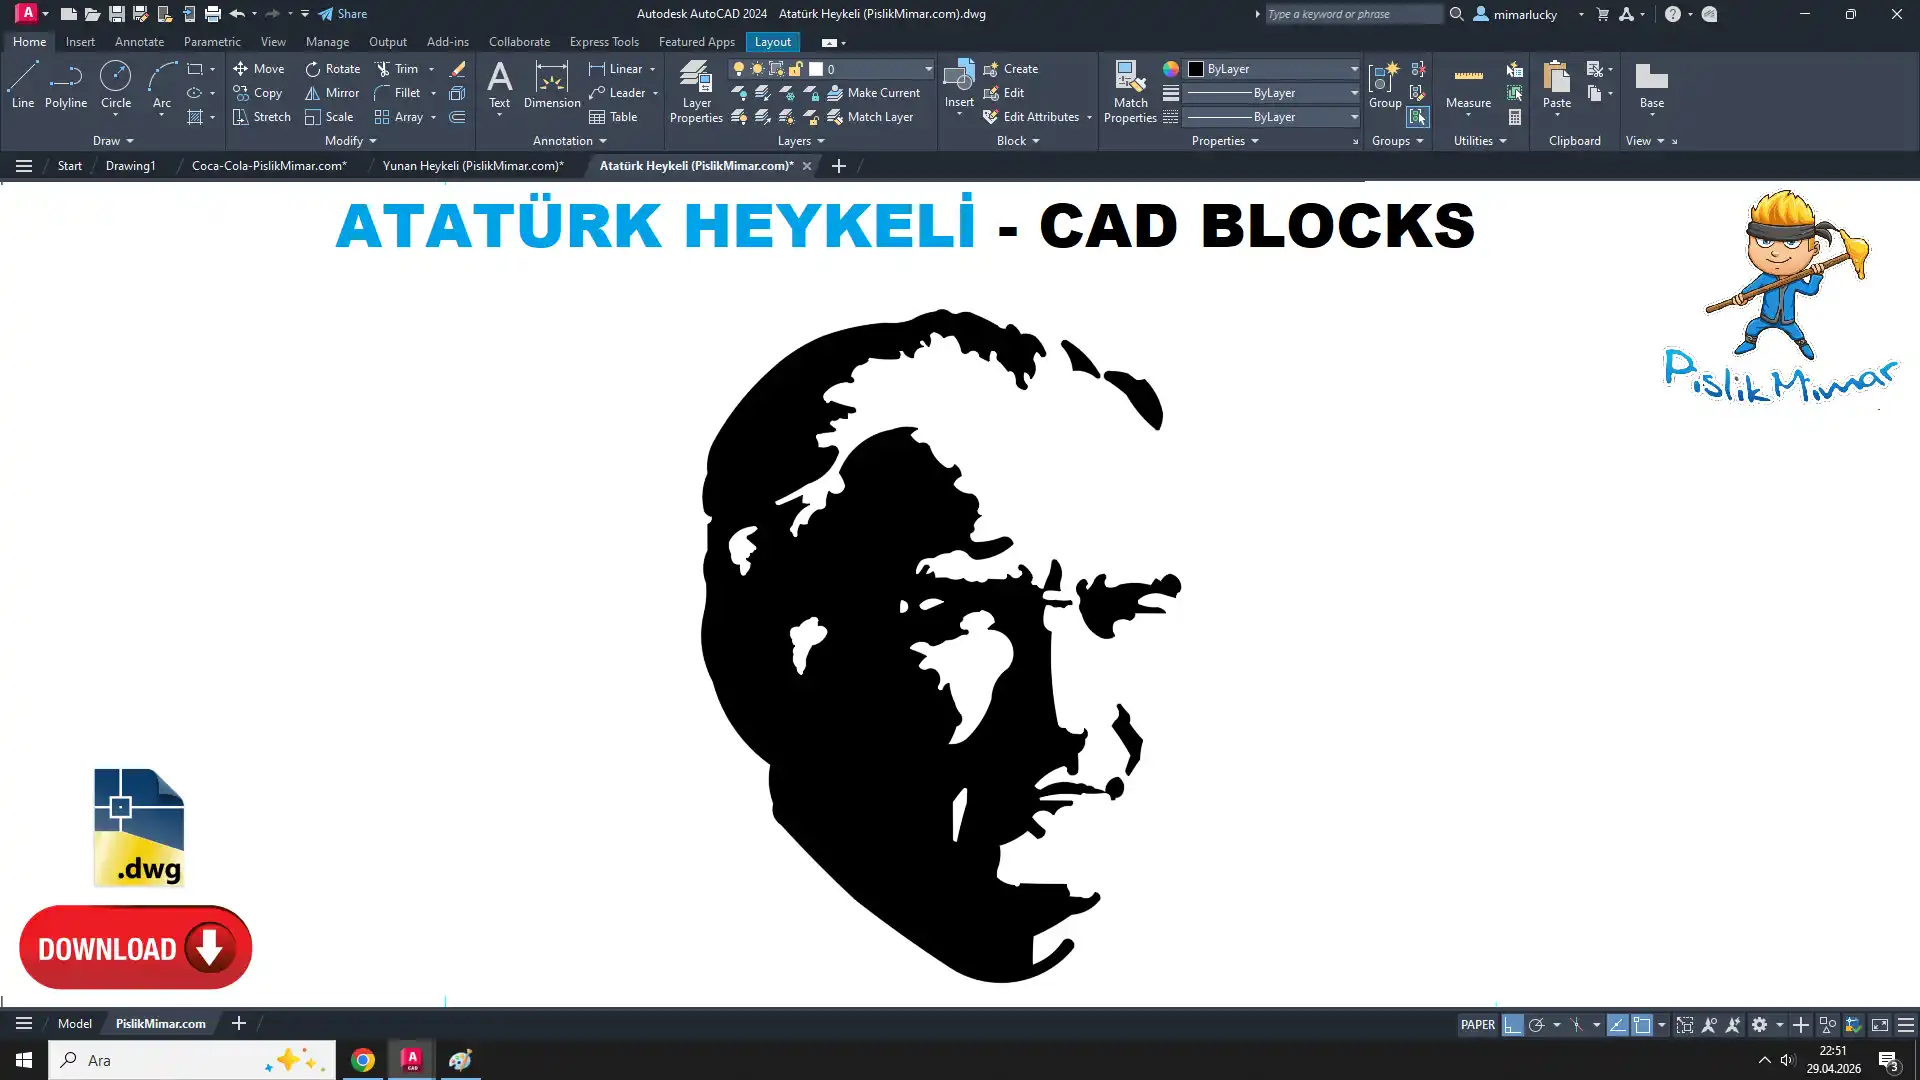Click the Measure utility

pos(1467,84)
